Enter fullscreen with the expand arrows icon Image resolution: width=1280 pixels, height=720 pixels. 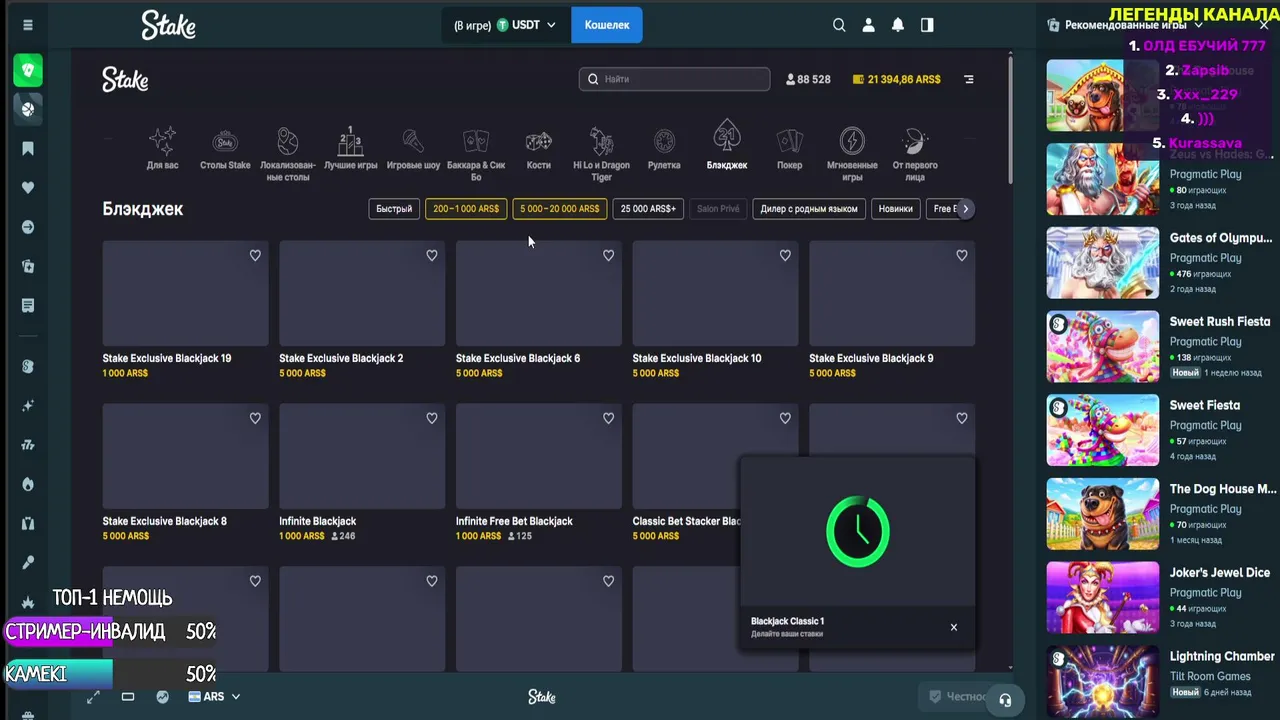(x=93, y=697)
